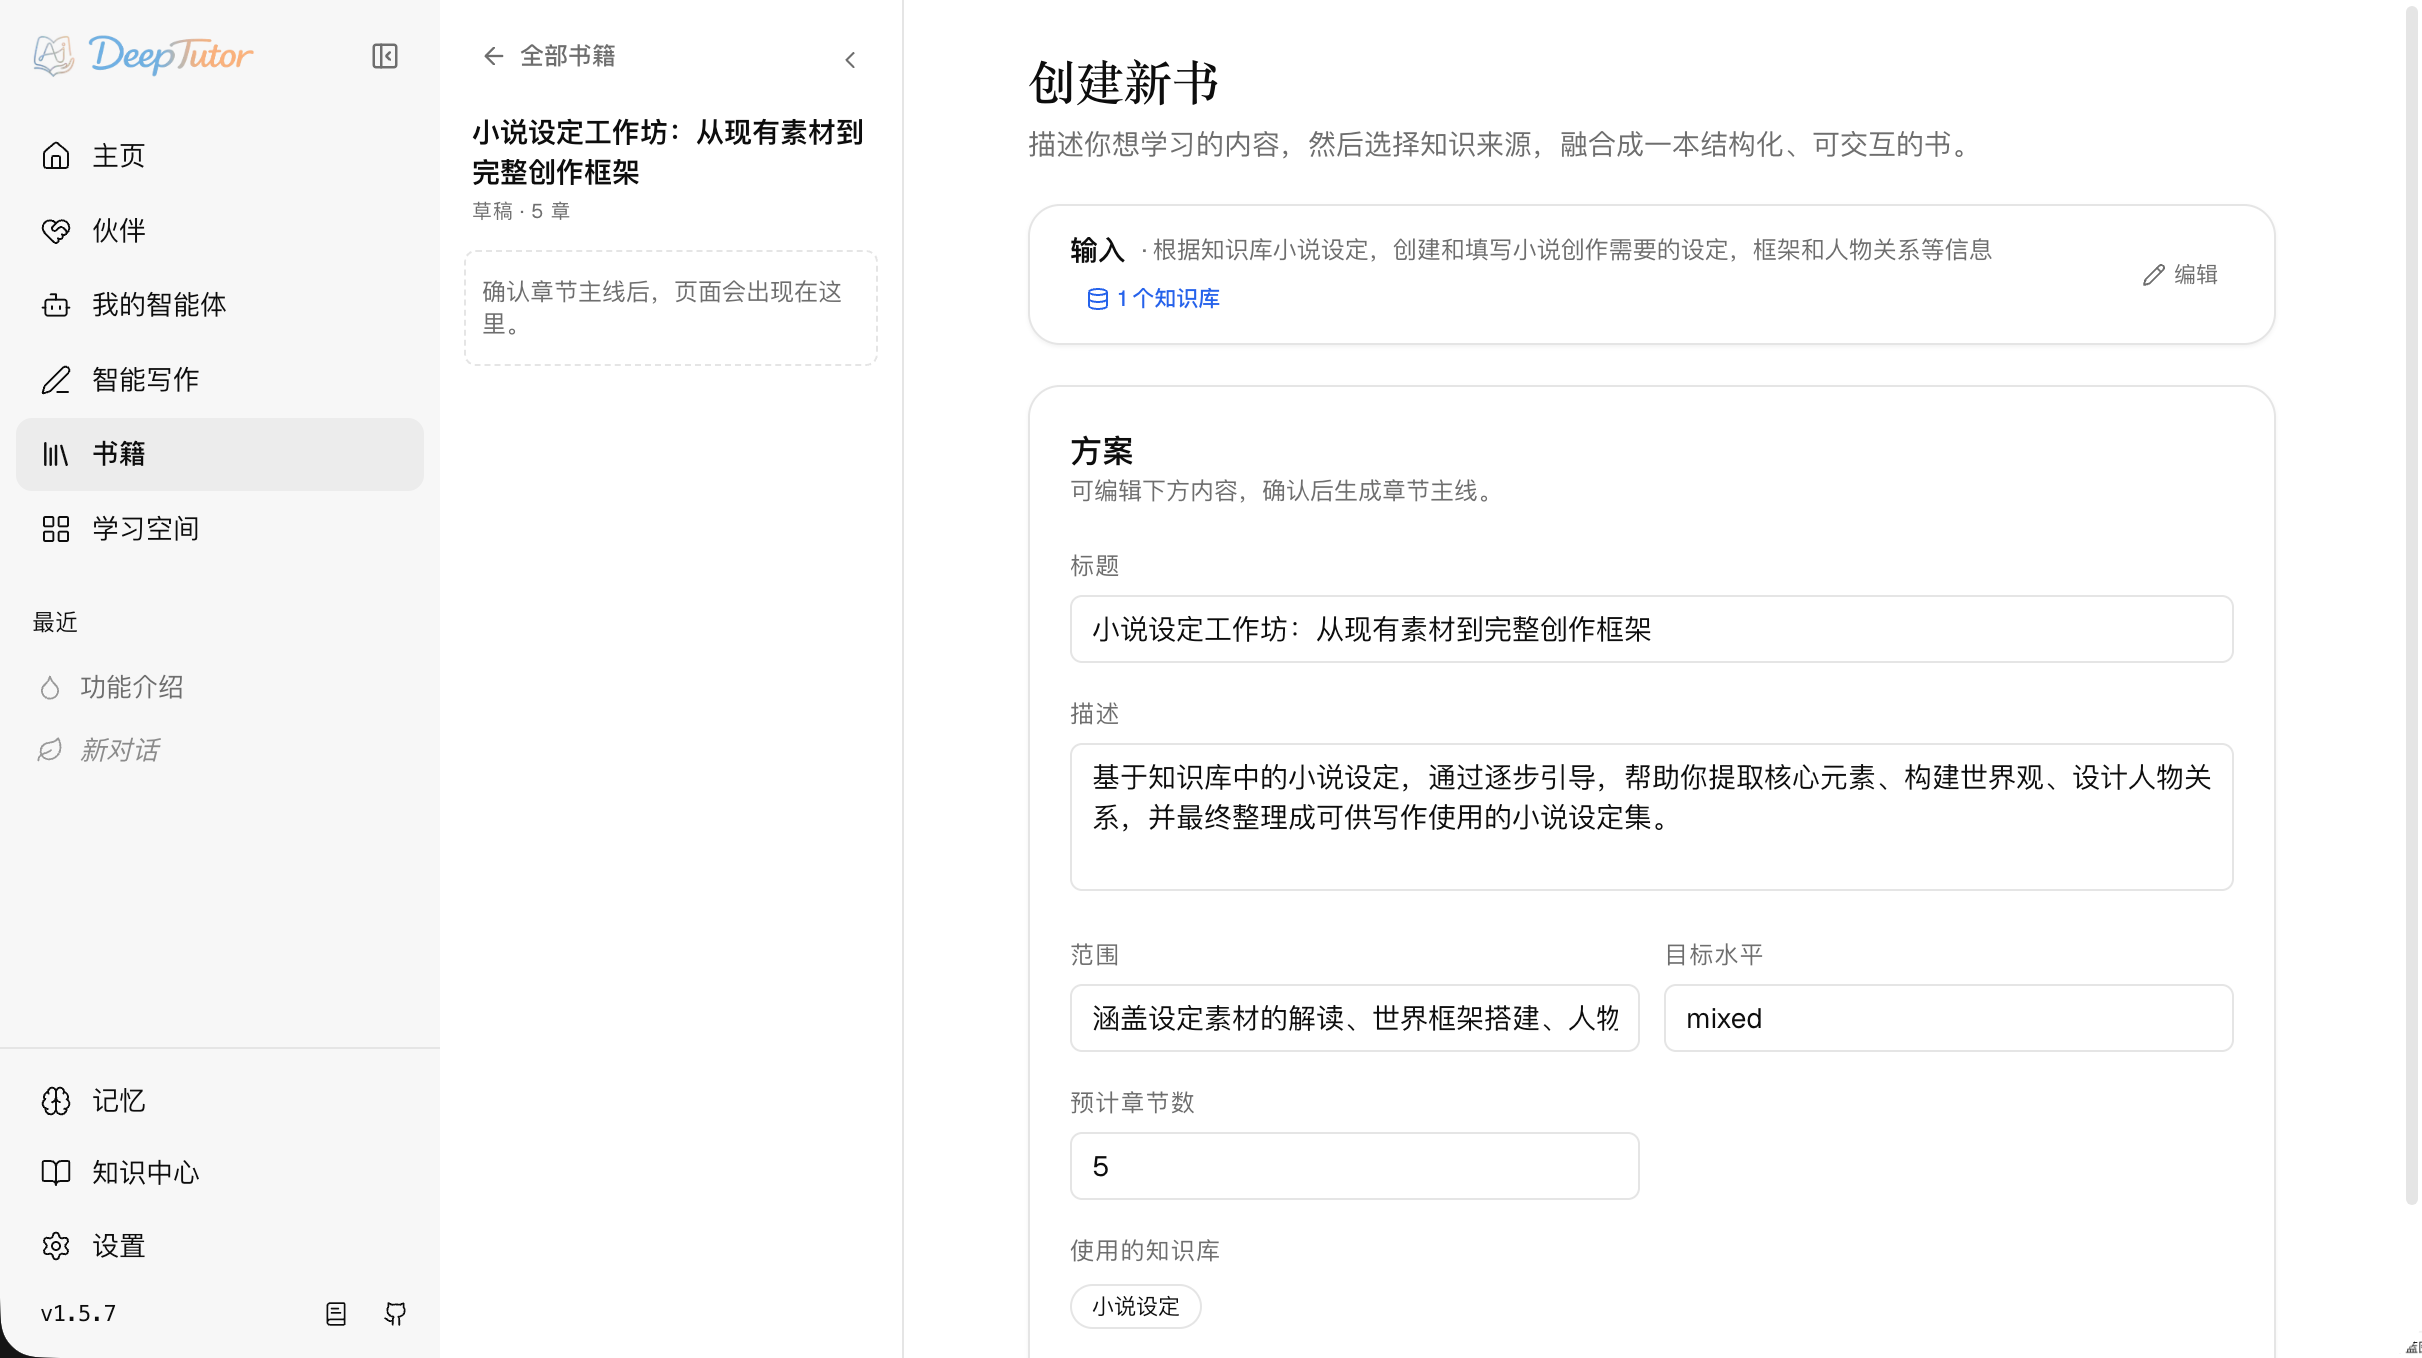Open recent item 功能介绍
The height and width of the screenshot is (1358, 2422).
pos(131,688)
